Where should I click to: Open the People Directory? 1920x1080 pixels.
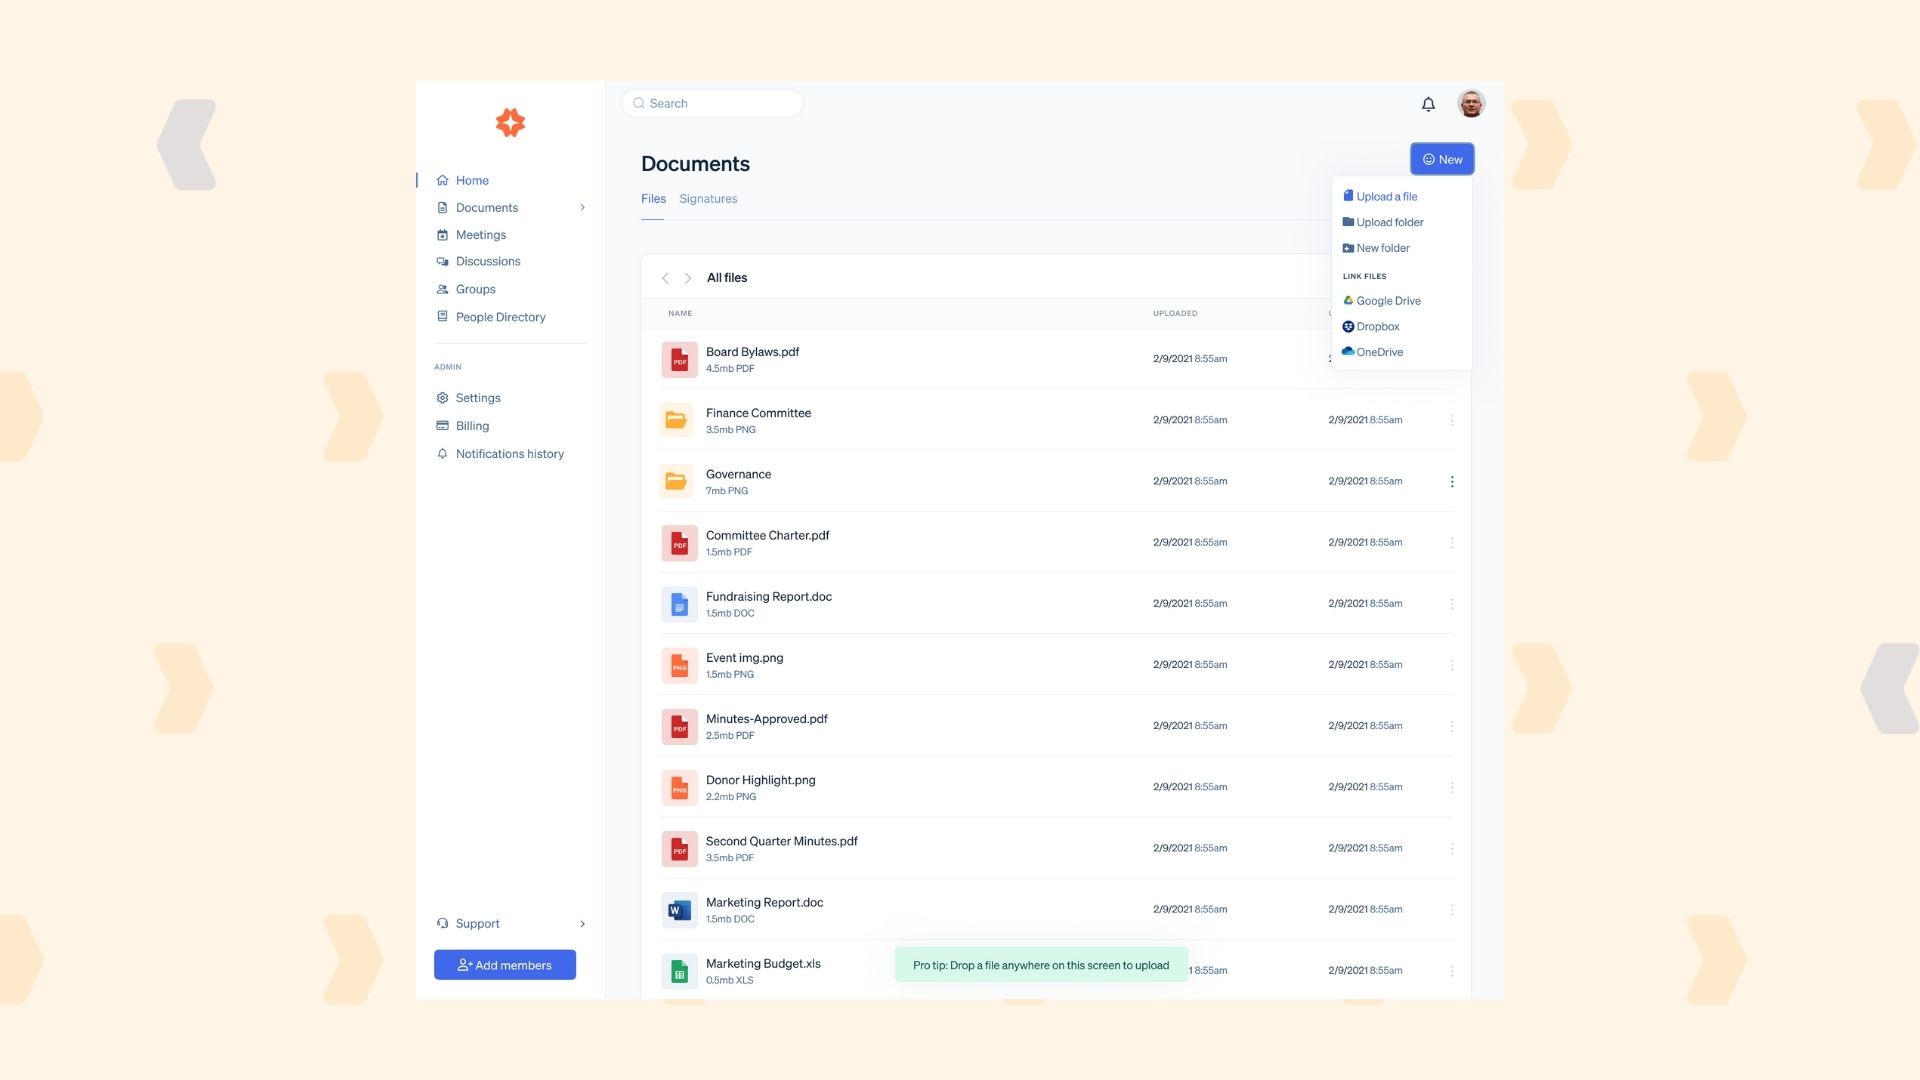click(x=500, y=316)
